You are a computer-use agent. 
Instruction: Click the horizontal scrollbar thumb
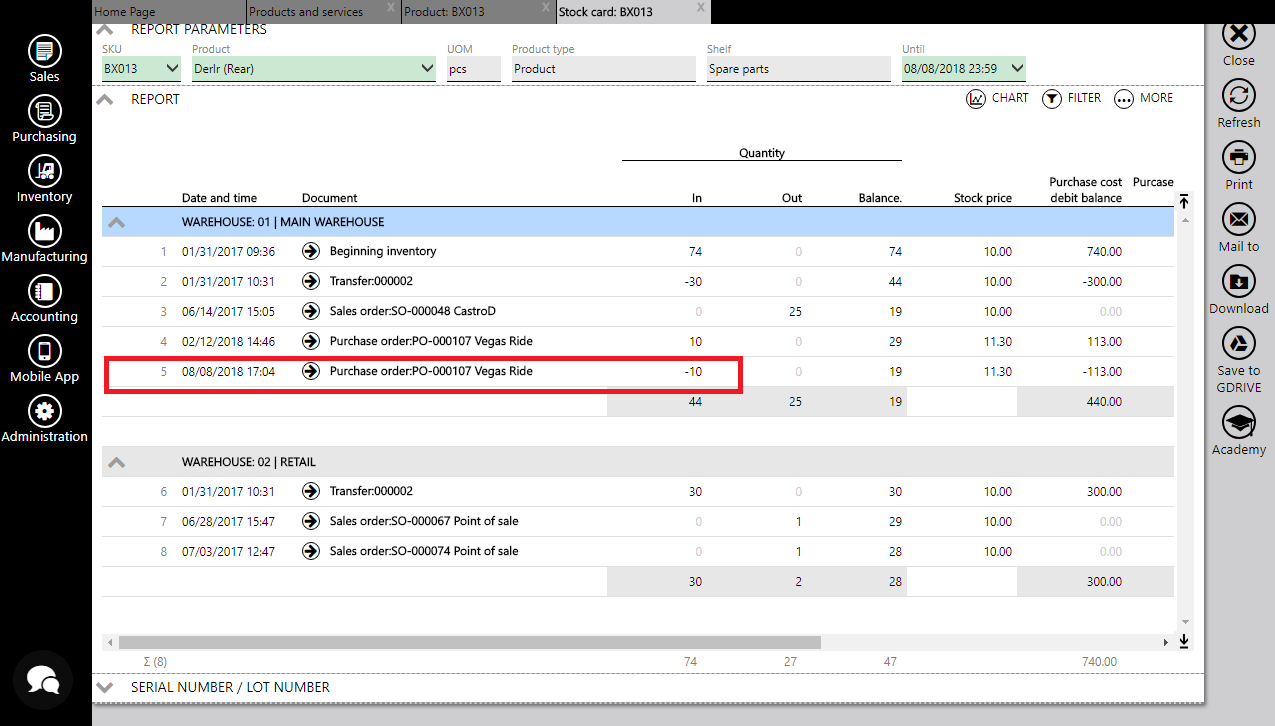click(470, 642)
